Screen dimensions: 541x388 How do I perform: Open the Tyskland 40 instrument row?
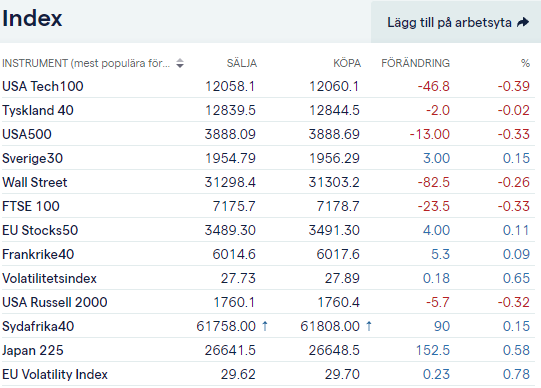click(268, 110)
